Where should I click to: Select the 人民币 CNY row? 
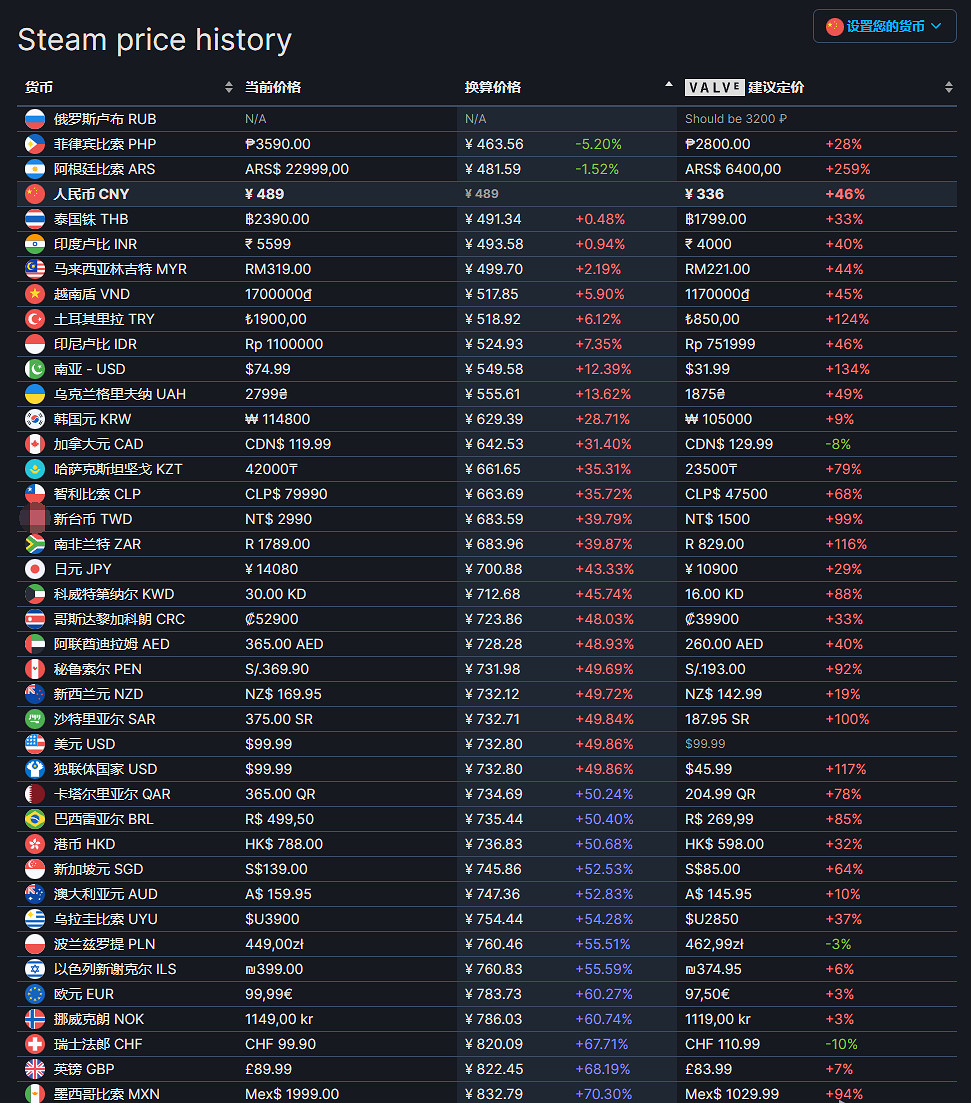tap(91, 194)
